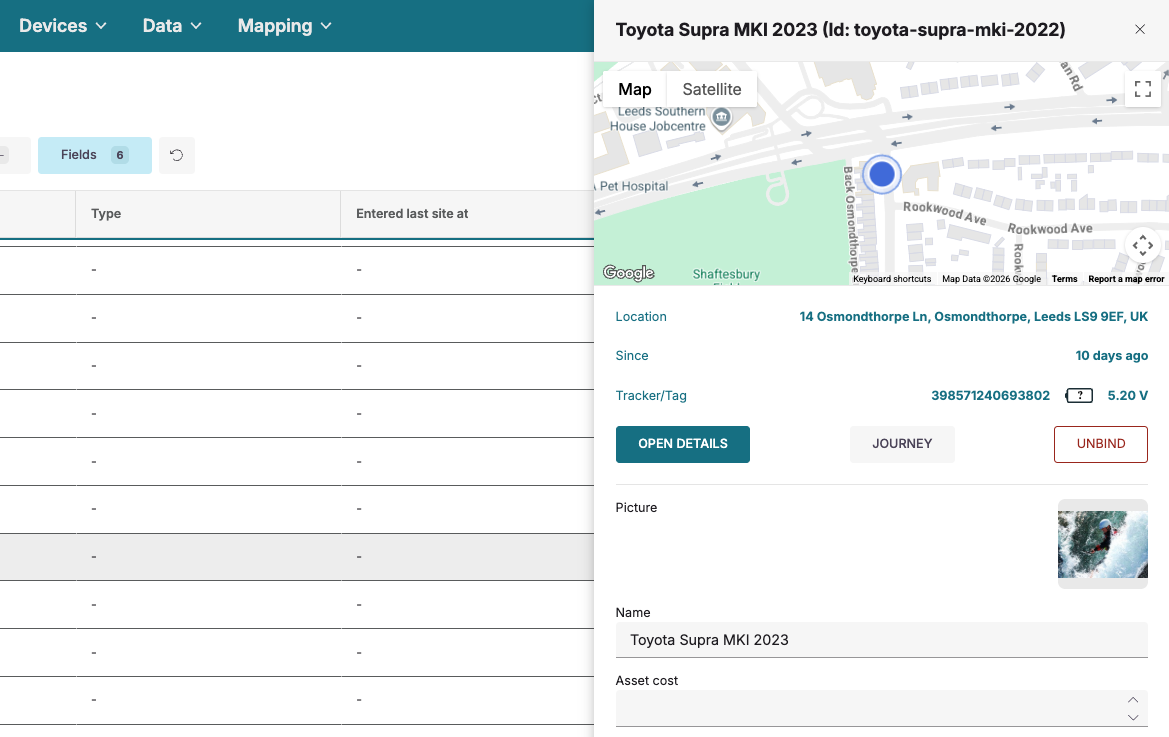Open the Osmondthorpe Ln location address link
This screenshot has height=737, width=1169.
coord(974,317)
